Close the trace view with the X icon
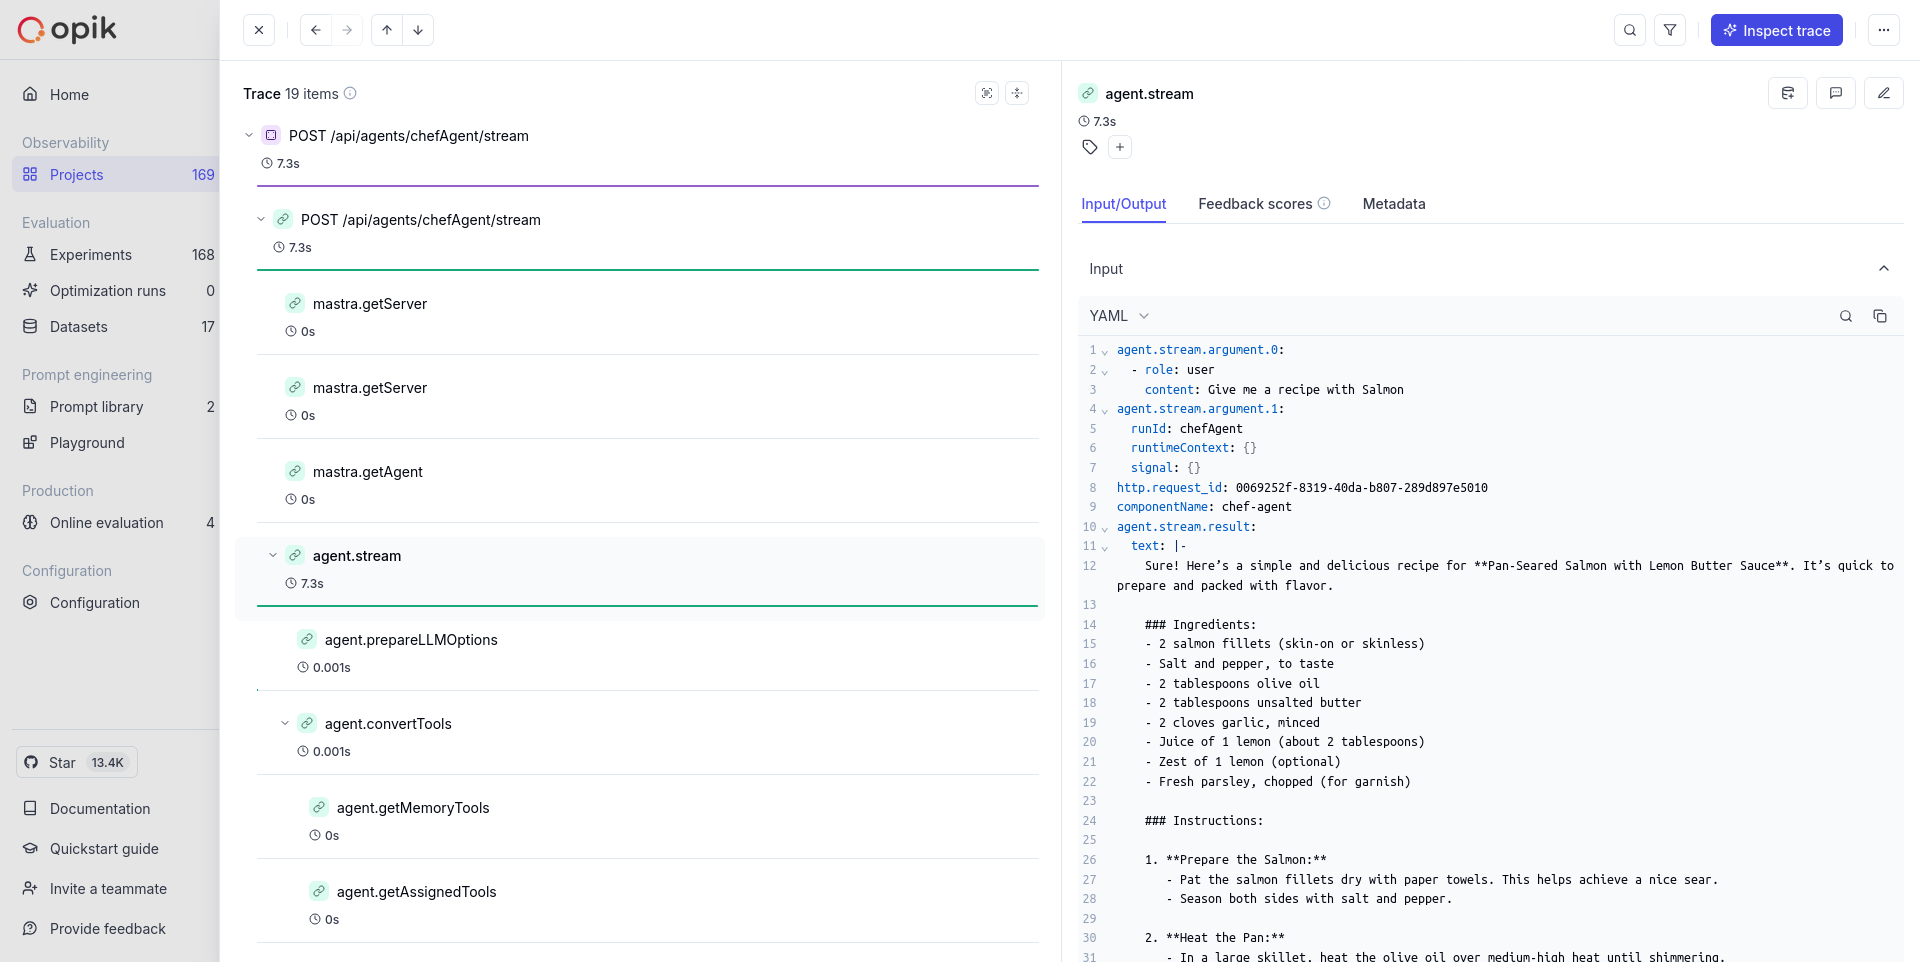The image size is (1920, 962). 259,30
